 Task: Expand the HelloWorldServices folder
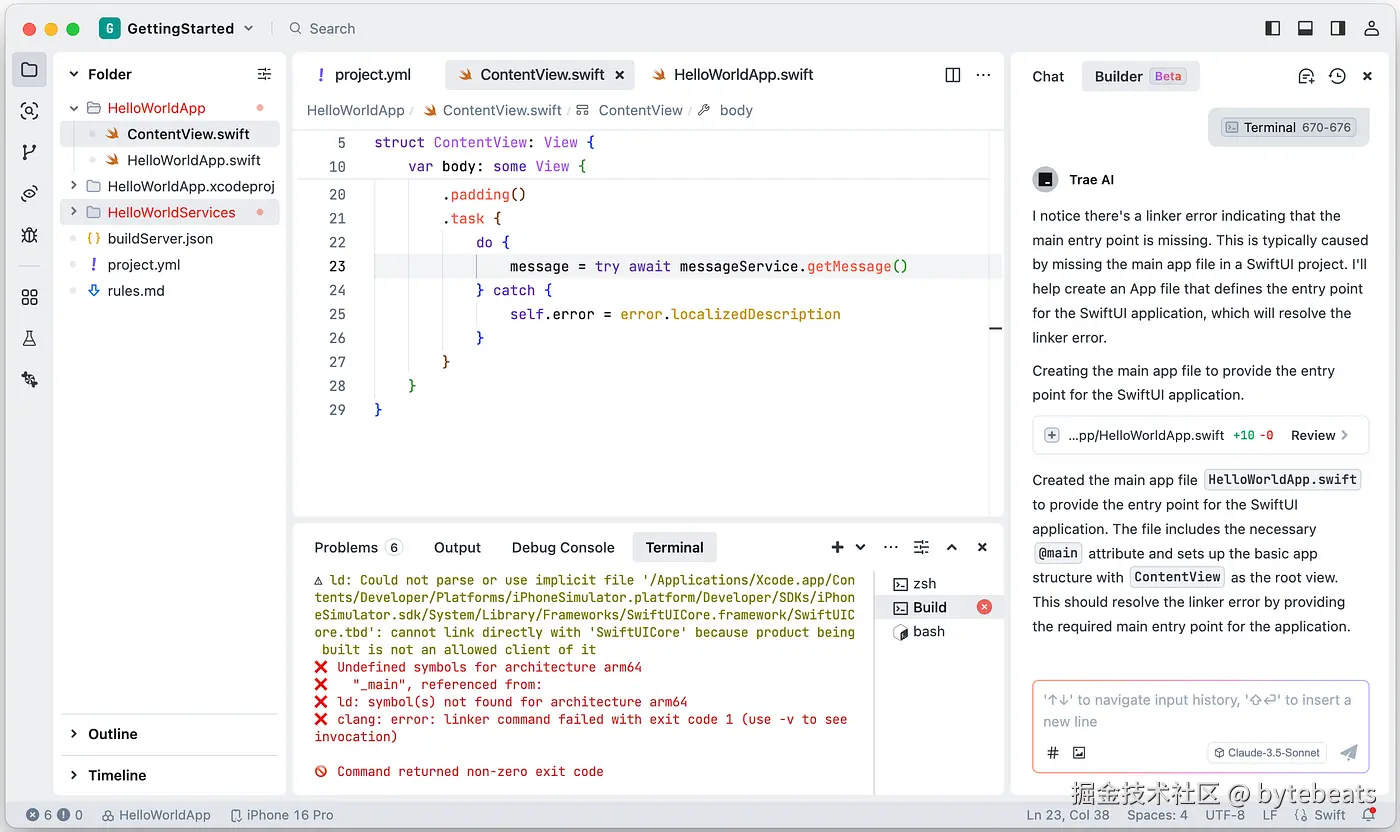point(74,212)
